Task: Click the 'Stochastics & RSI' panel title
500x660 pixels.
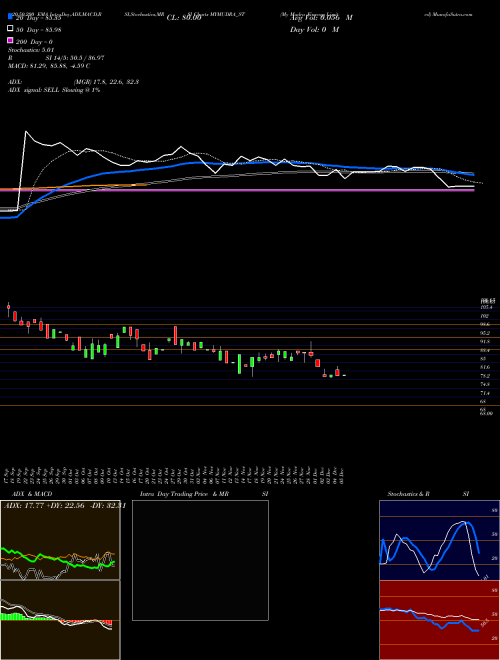Action: 428,494
